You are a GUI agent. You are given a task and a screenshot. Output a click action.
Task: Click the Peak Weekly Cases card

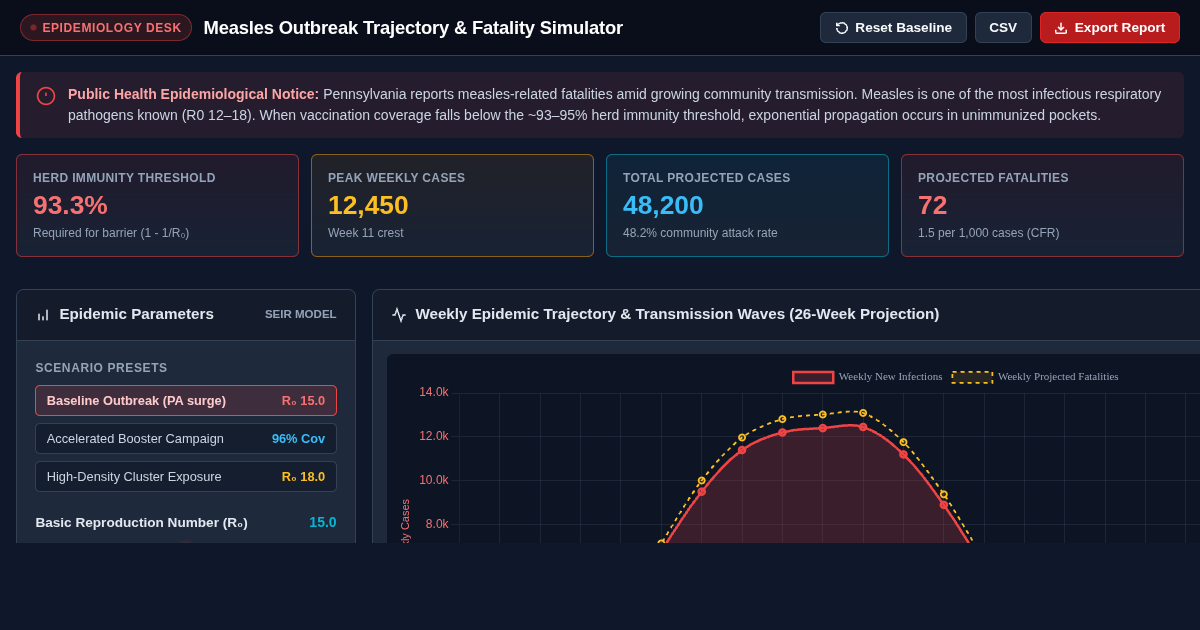452,205
